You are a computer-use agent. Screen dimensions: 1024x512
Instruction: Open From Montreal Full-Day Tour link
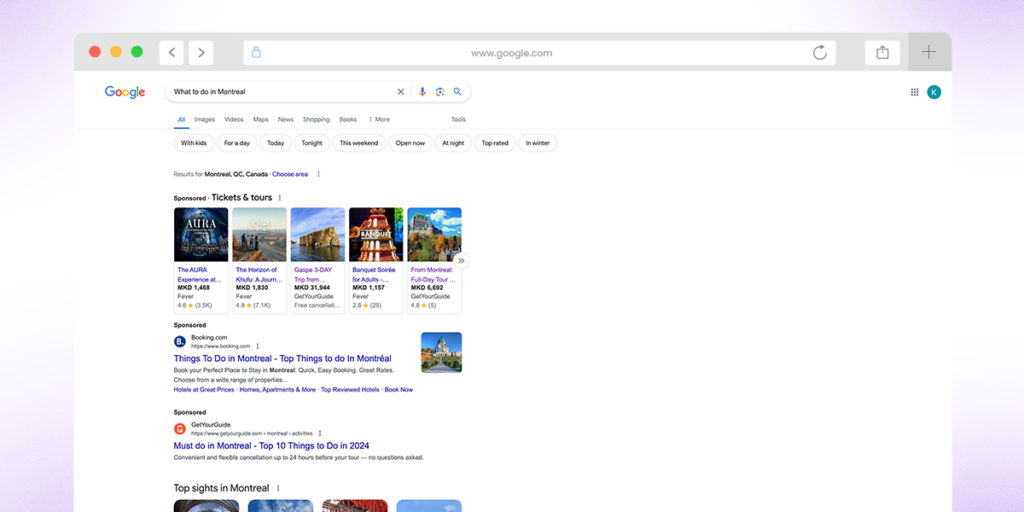coord(434,274)
